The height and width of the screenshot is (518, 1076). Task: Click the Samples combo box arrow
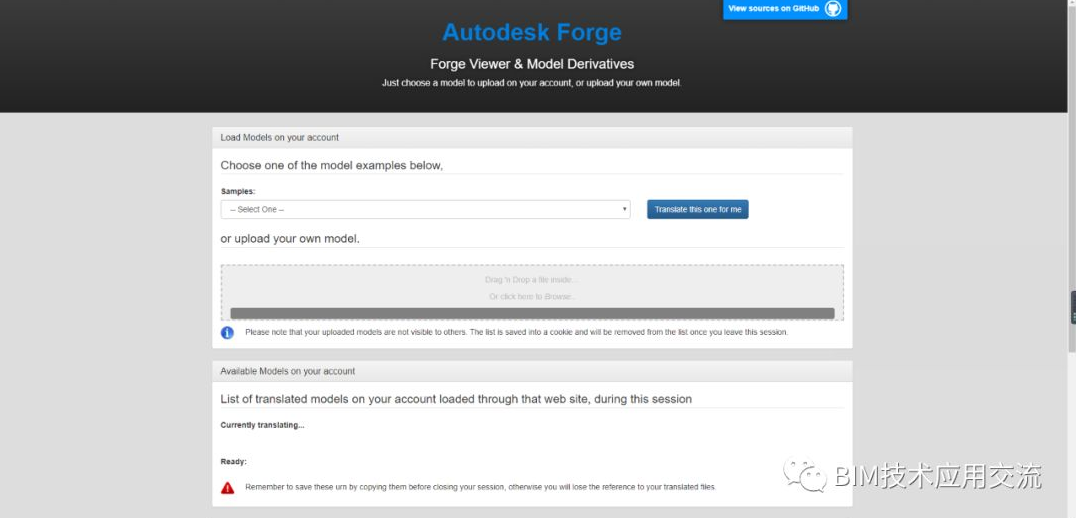click(x=625, y=210)
